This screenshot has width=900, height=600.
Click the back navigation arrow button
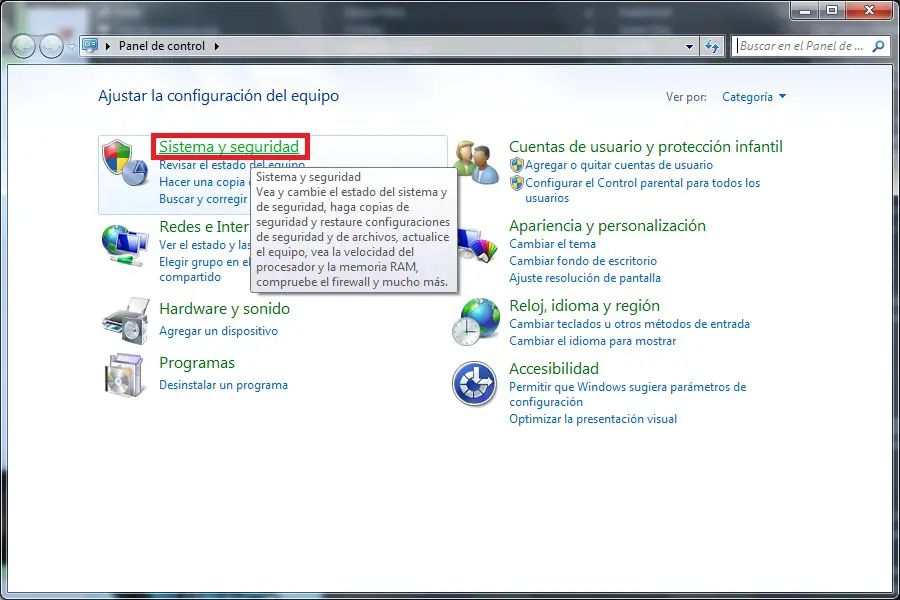[24, 46]
